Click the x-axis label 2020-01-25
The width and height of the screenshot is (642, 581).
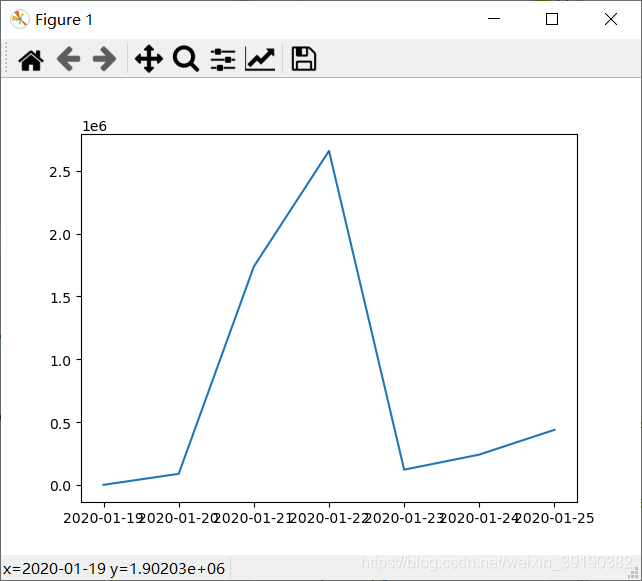(x=554, y=518)
